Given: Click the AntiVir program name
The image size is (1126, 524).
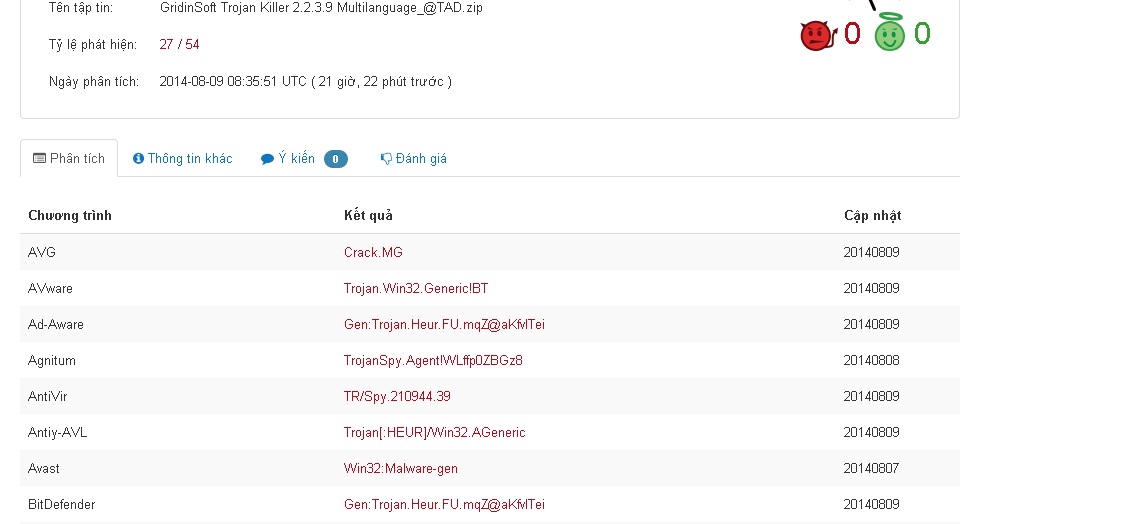Looking at the screenshot, I should click(x=47, y=396).
